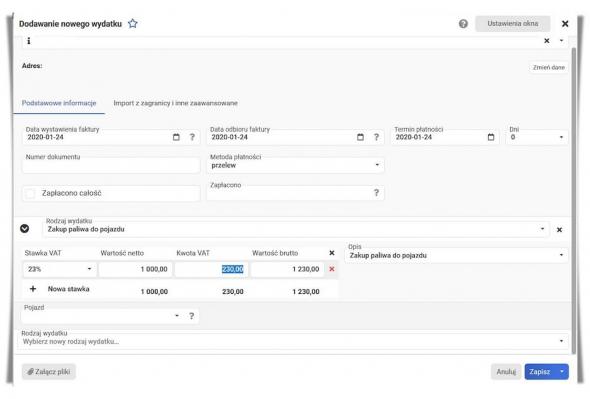Click the Data wystawienia faktury date value
The image size is (590, 399).
(x=46, y=137)
